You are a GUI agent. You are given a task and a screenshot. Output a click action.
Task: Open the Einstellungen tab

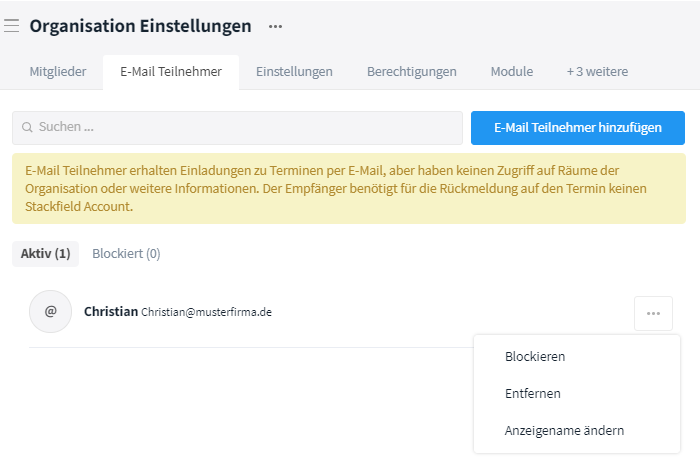[x=294, y=72]
